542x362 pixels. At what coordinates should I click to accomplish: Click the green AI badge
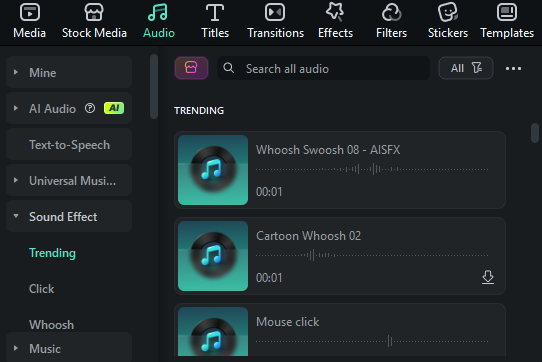point(114,108)
